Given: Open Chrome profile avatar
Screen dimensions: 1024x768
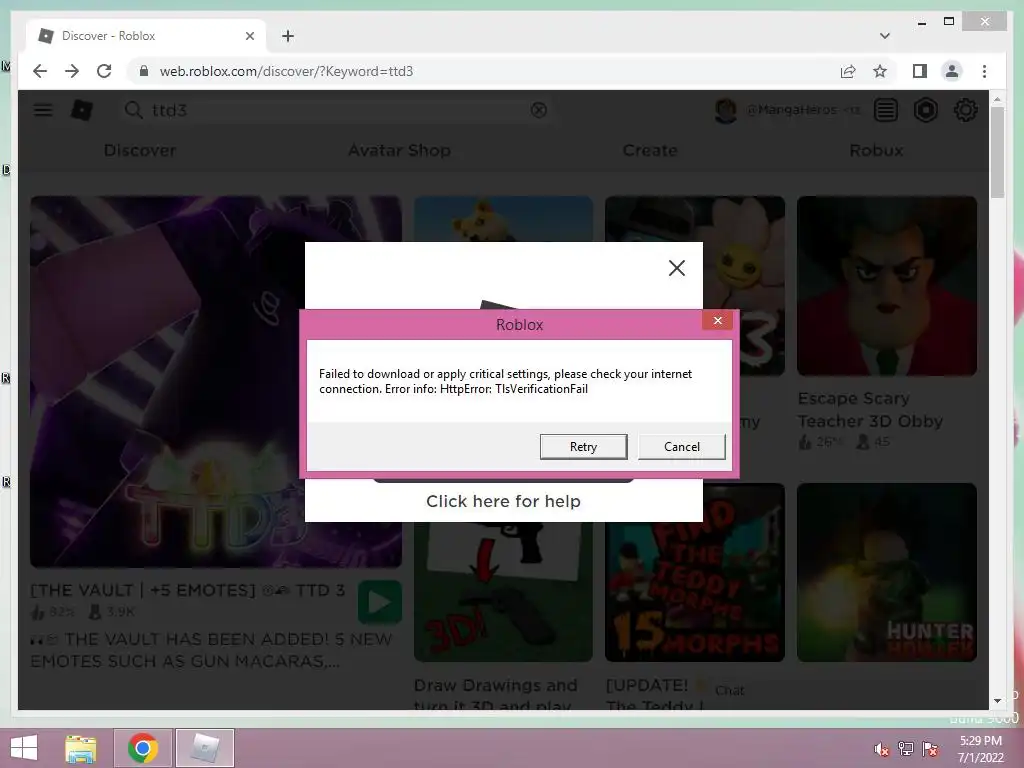Looking at the screenshot, I should pyautogui.click(x=952, y=71).
